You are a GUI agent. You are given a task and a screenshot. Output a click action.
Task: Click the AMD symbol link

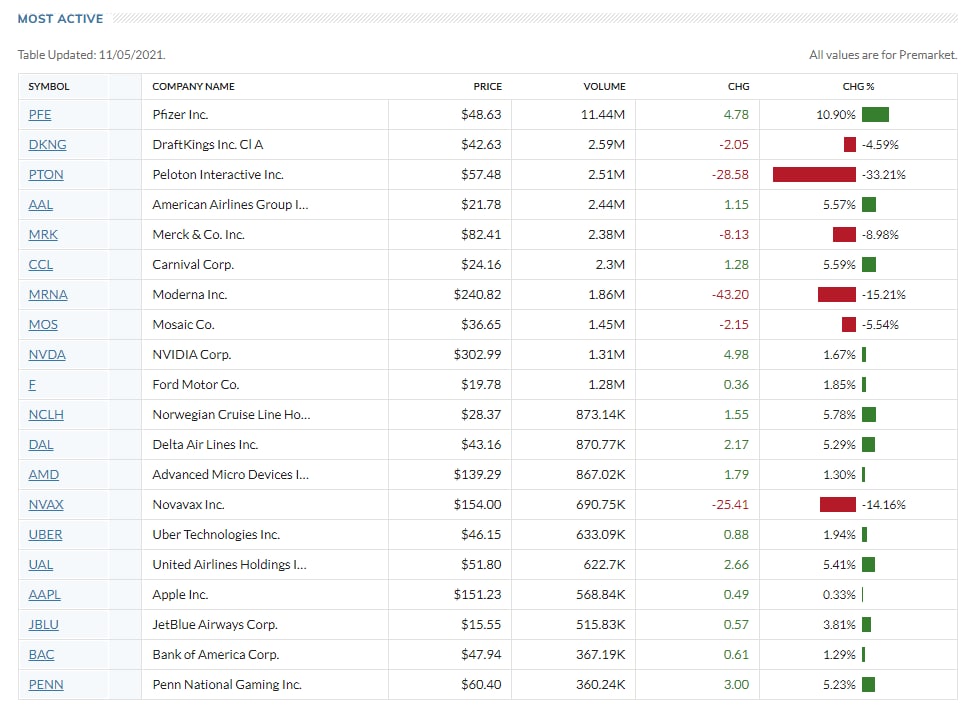pos(43,474)
